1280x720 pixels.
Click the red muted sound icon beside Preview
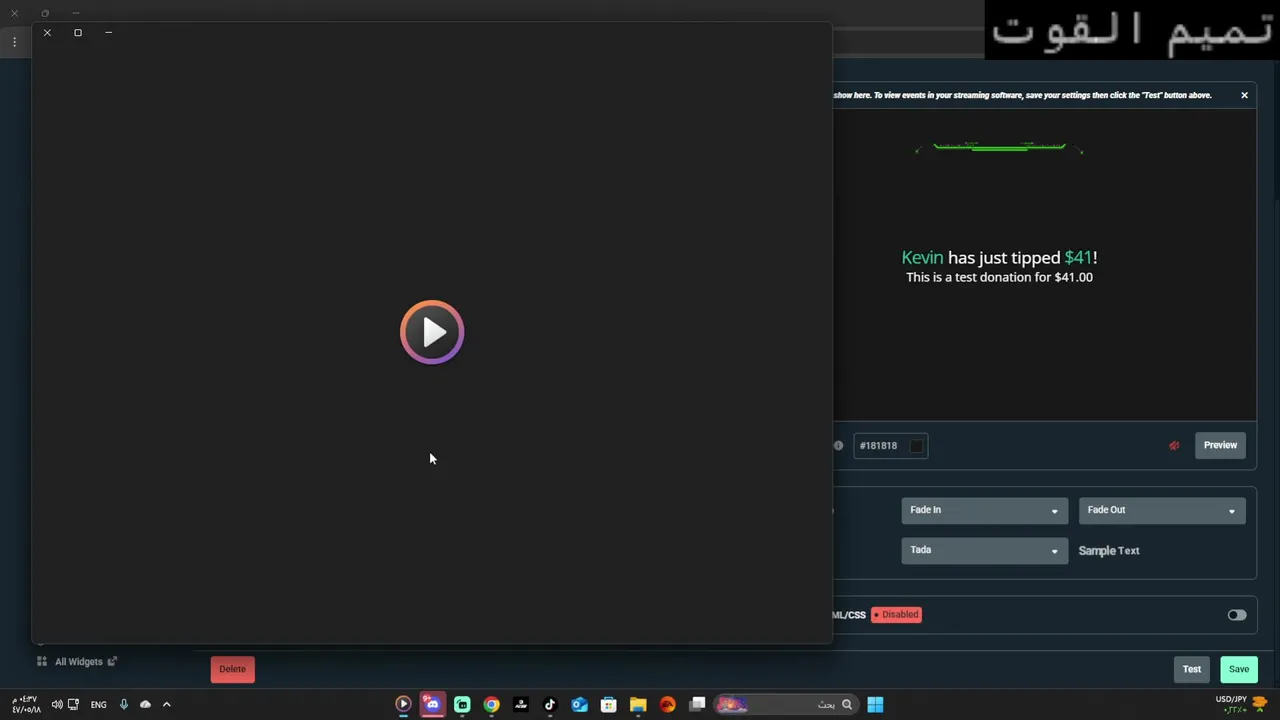[1174, 445]
